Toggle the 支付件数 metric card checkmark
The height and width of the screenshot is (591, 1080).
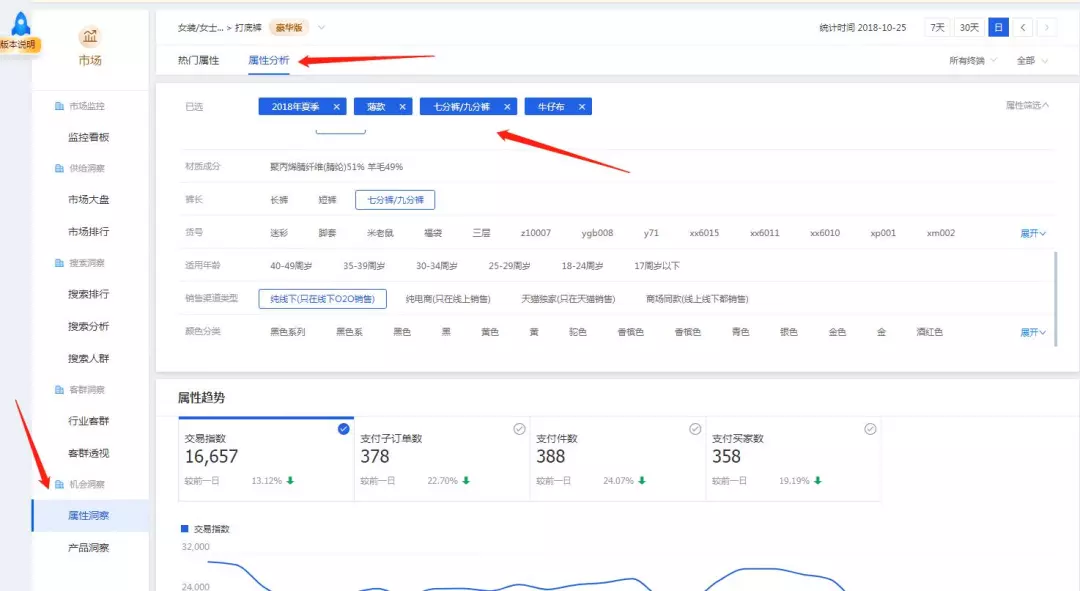point(695,429)
